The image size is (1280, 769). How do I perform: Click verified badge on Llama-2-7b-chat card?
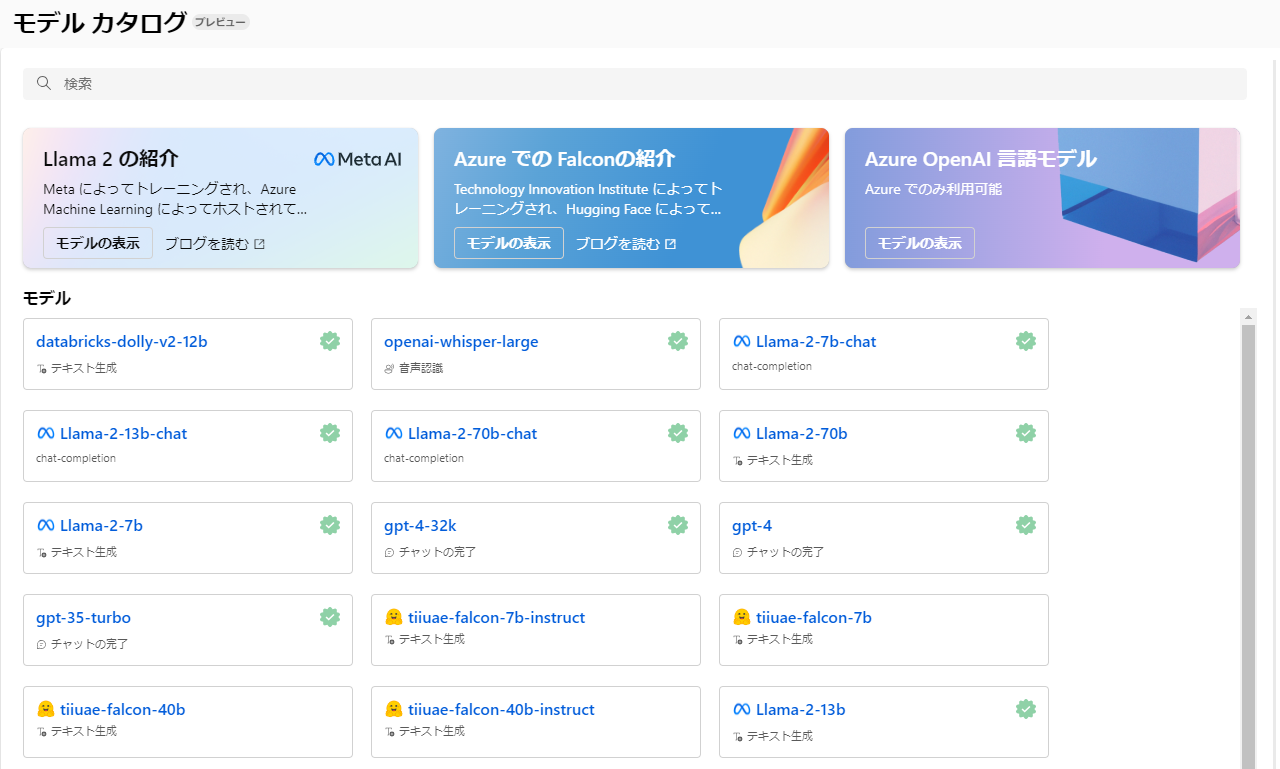pos(1026,341)
